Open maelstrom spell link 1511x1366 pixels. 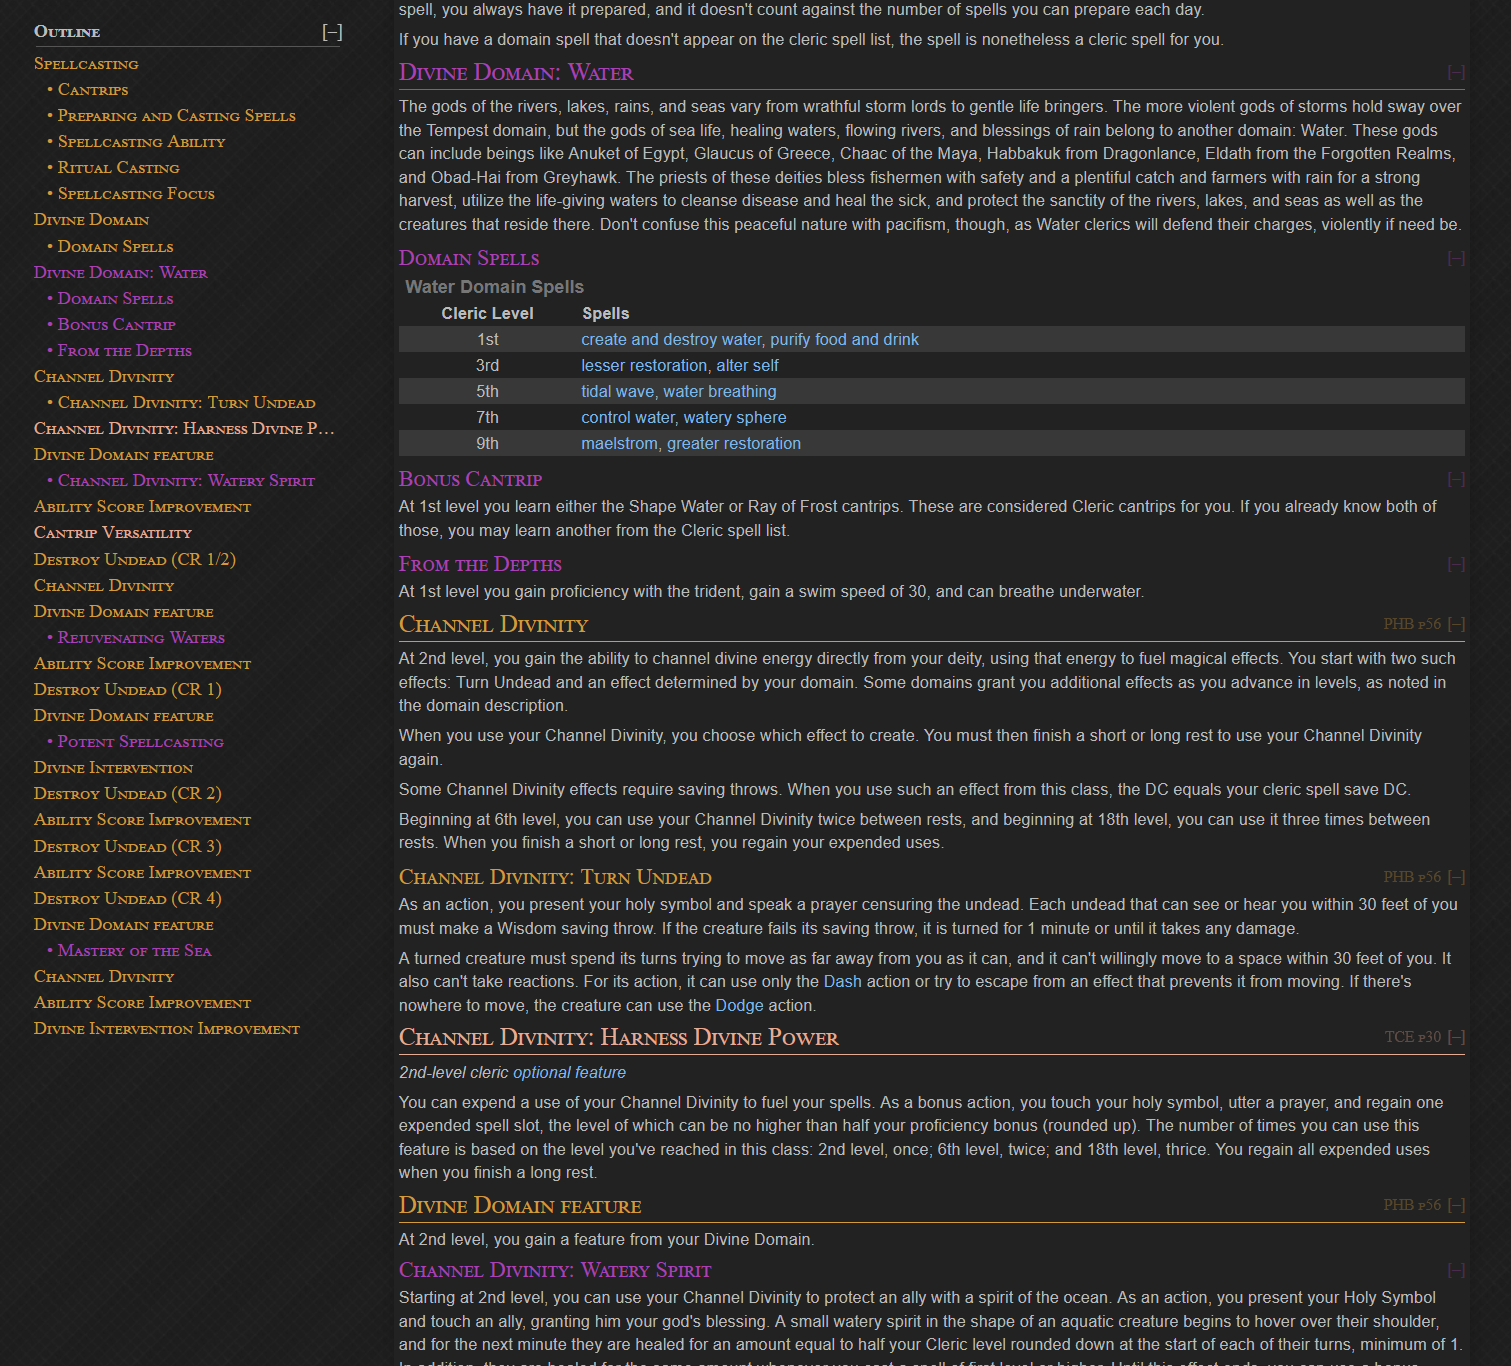[619, 443]
